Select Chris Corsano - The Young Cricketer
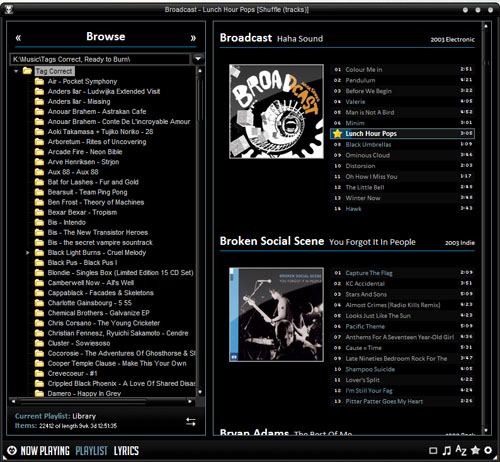The image size is (500, 462). coord(104,323)
